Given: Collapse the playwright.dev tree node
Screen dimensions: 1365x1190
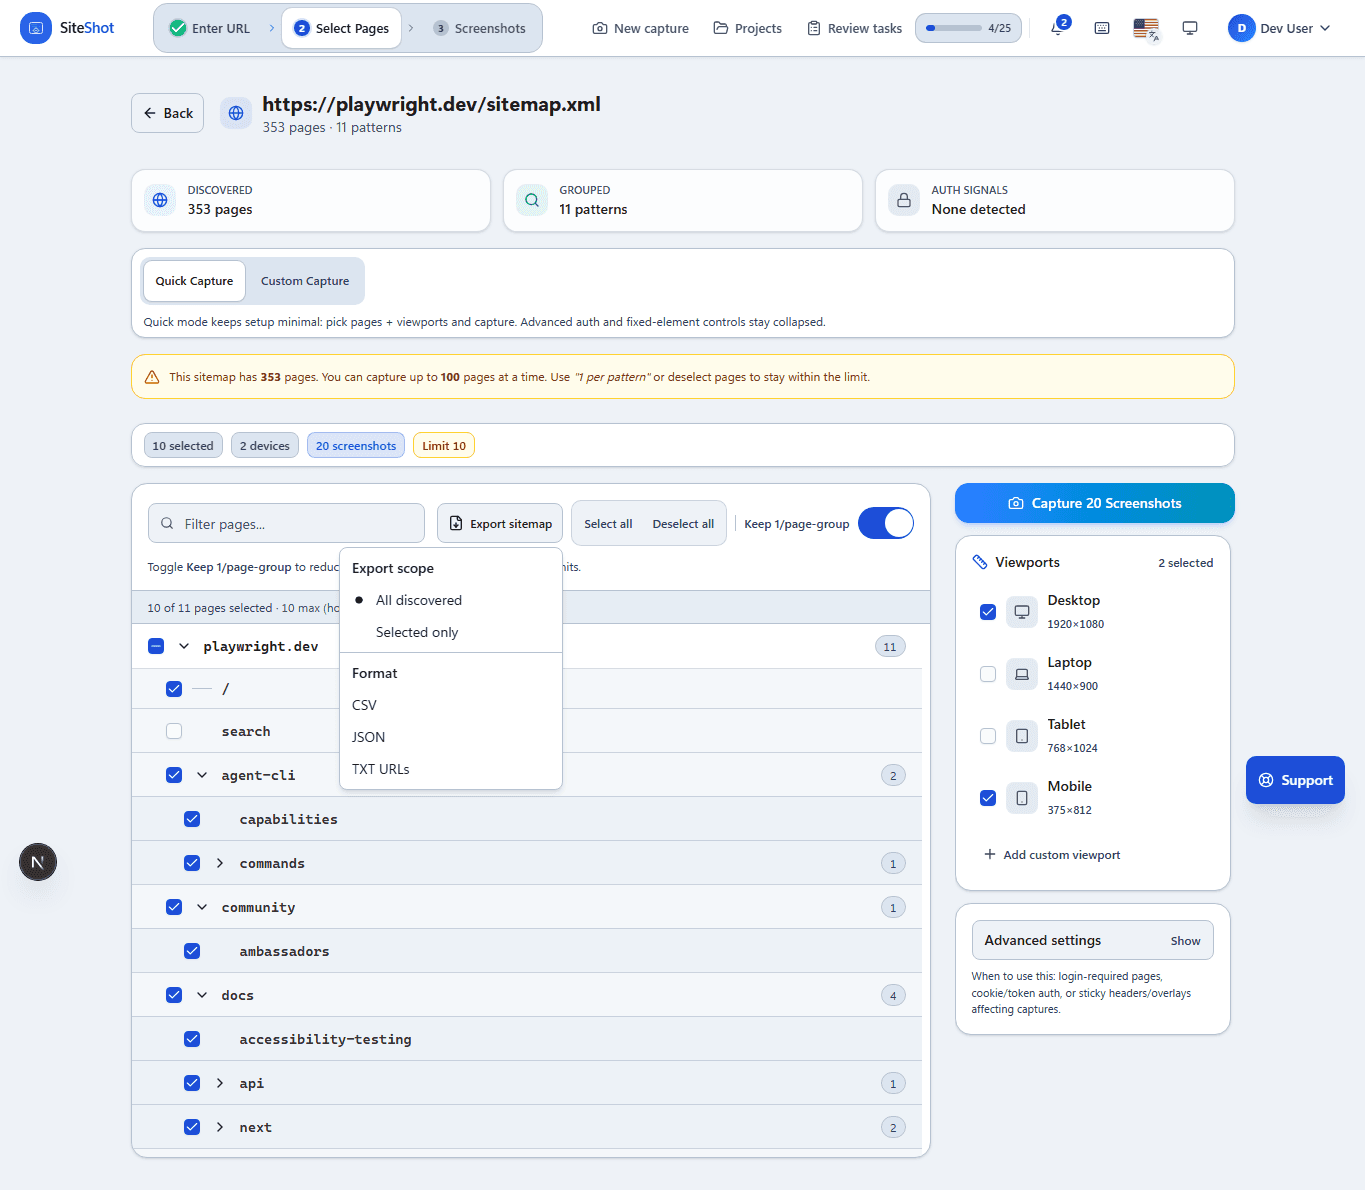Looking at the screenshot, I should pyautogui.click(x=184, y=646).
